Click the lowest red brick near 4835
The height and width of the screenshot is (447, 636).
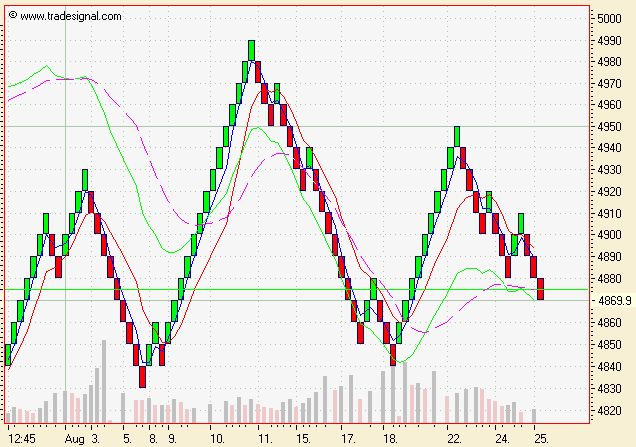(x=142, y=377)
